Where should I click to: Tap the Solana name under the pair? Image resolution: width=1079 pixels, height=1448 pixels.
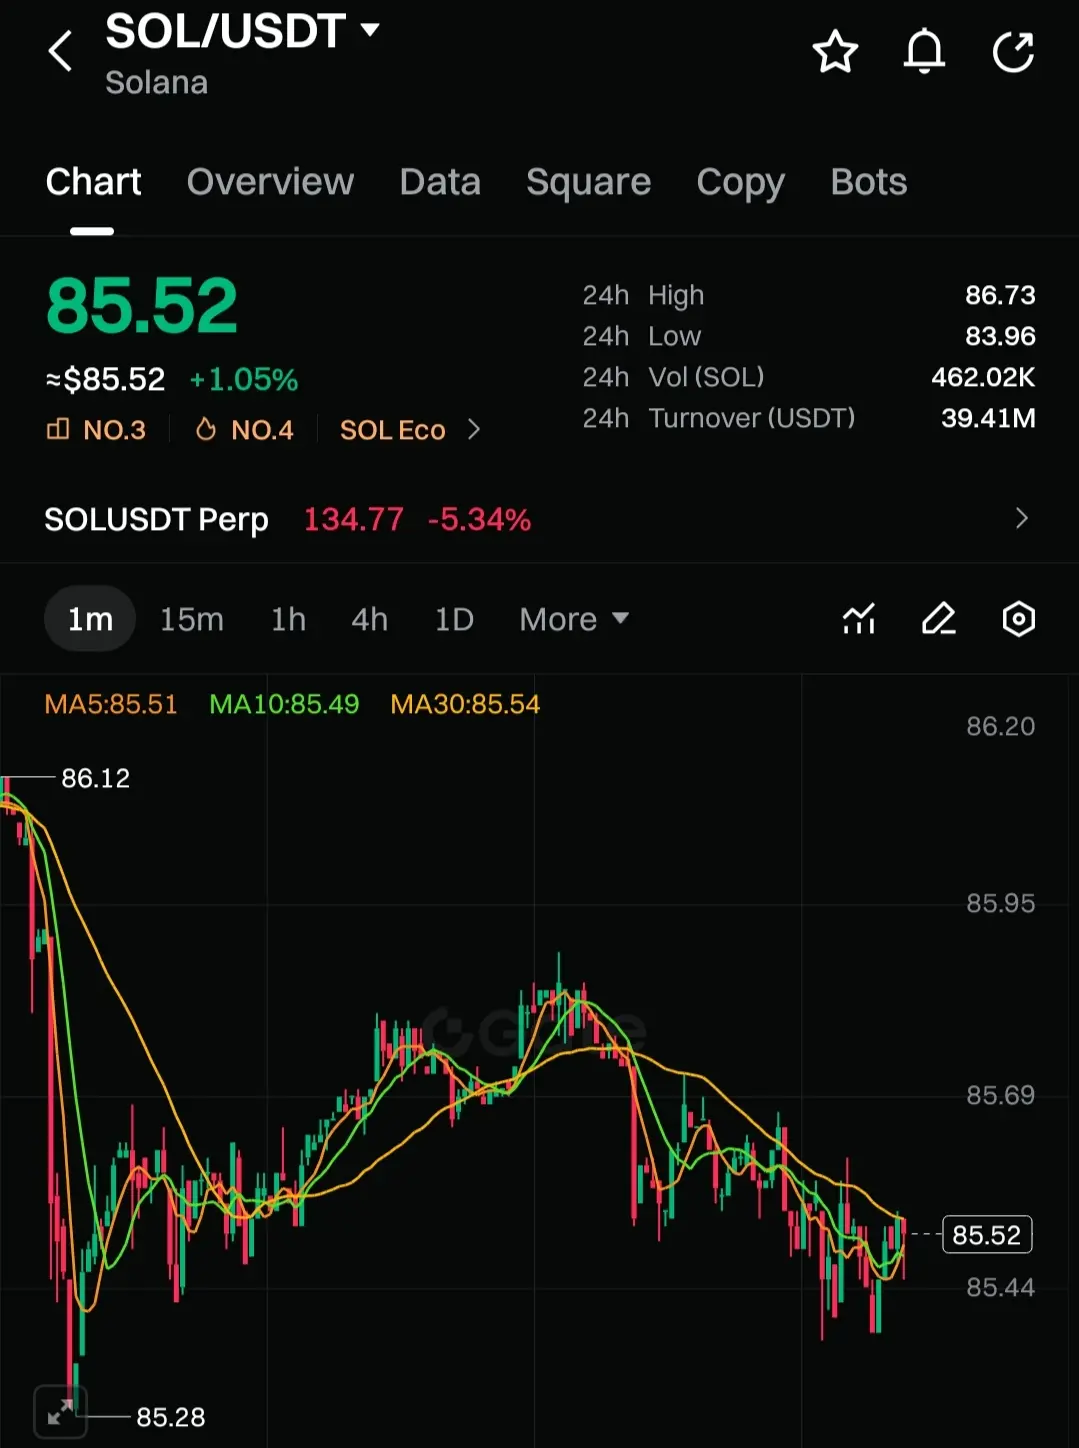click(156, 82)
